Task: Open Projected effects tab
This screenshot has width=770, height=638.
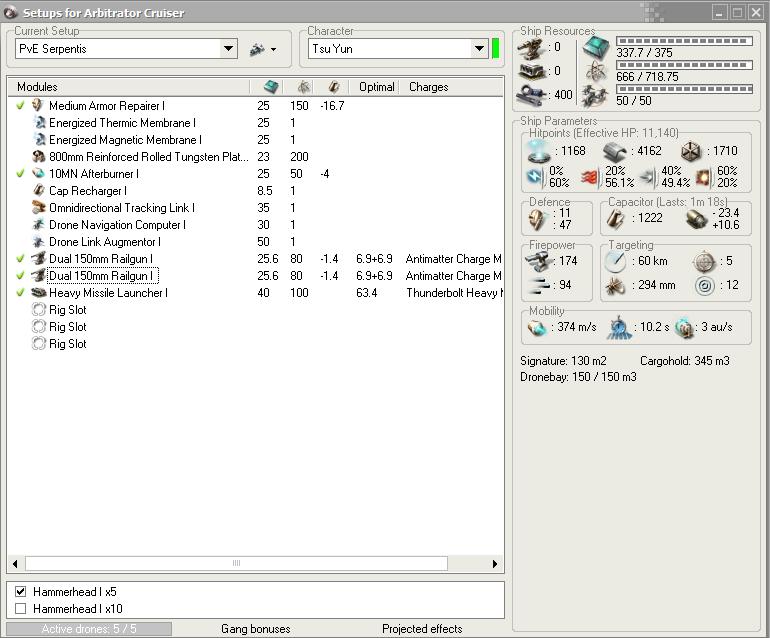Action: pyautogui.click(x=422, y=629)
